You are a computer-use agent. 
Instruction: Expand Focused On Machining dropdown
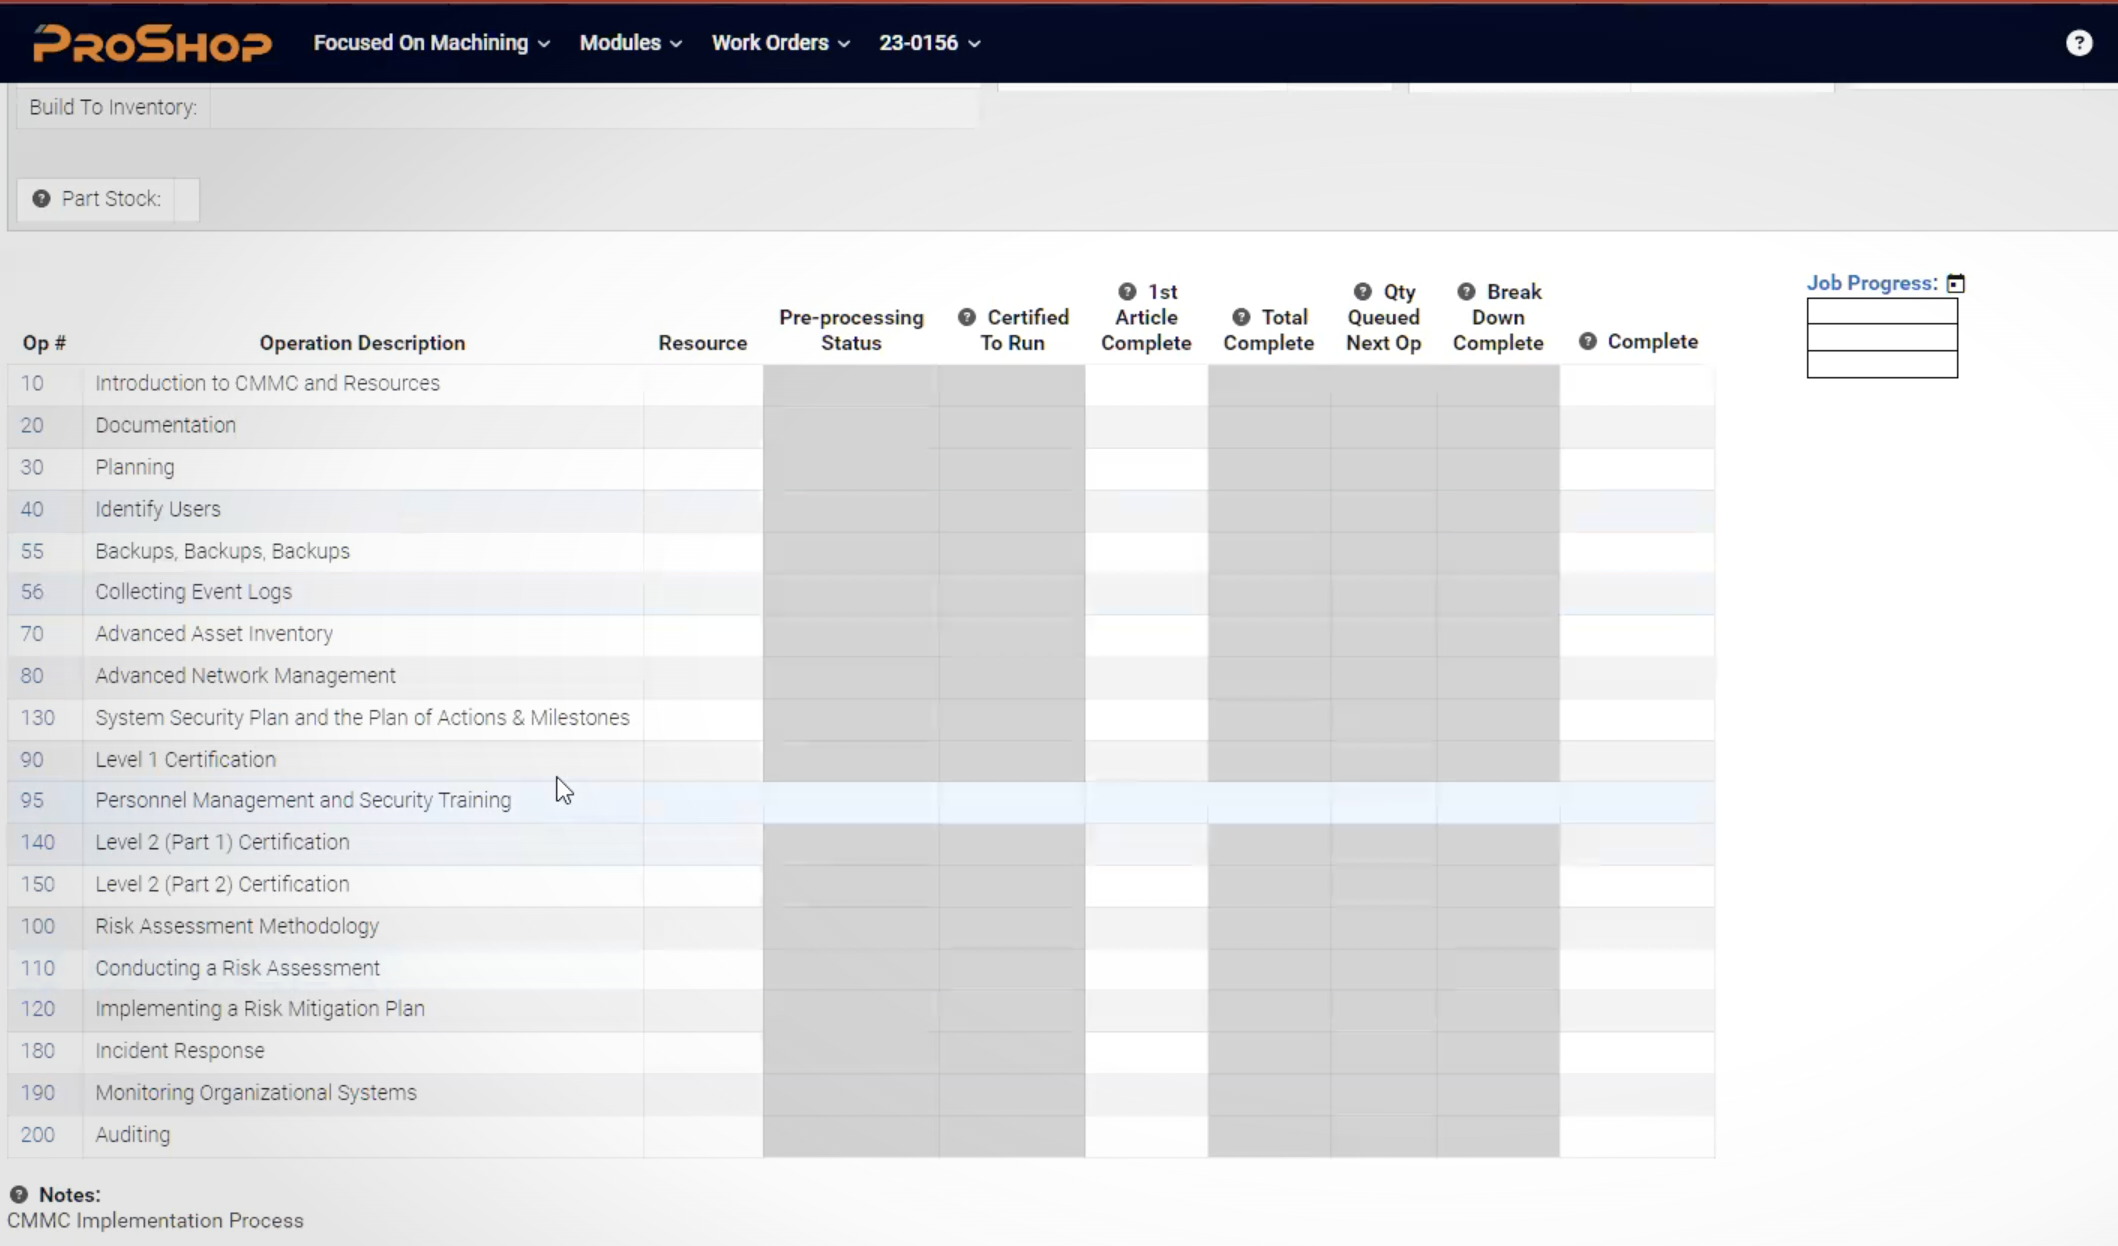click(431, 43)
